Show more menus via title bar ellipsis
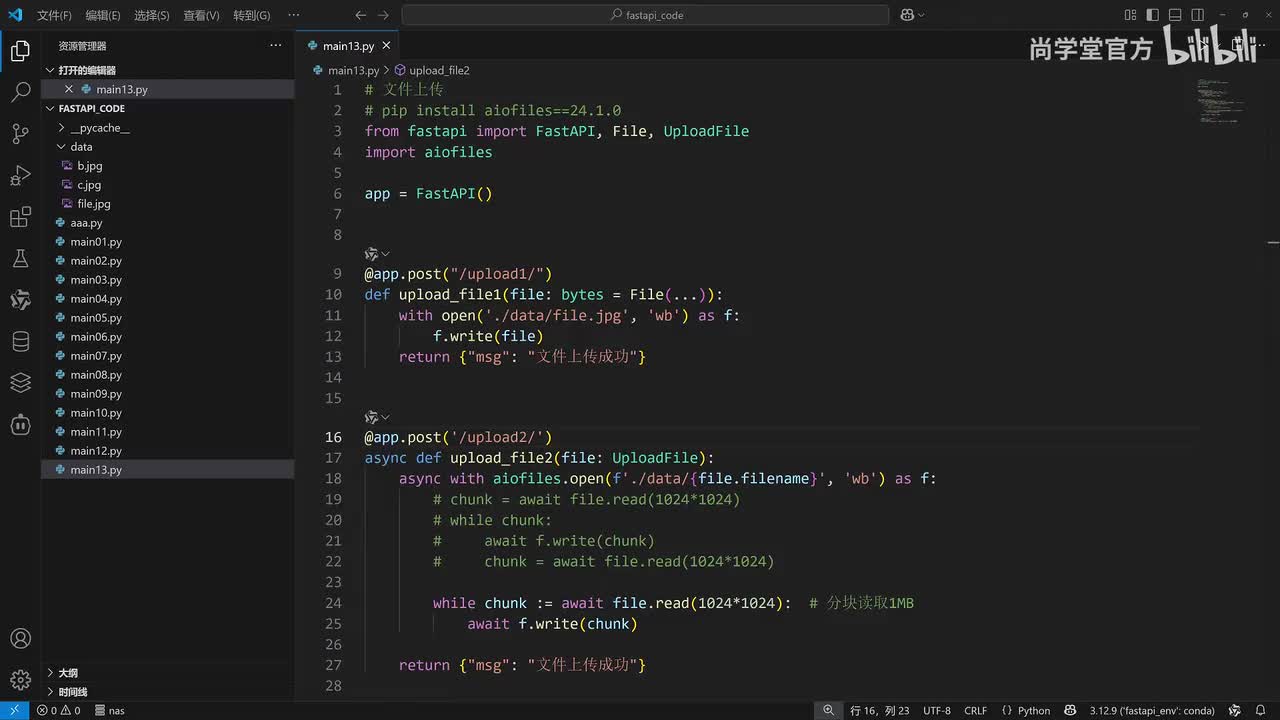Viewport: 1280px width, 720px height. click(293, 15)
